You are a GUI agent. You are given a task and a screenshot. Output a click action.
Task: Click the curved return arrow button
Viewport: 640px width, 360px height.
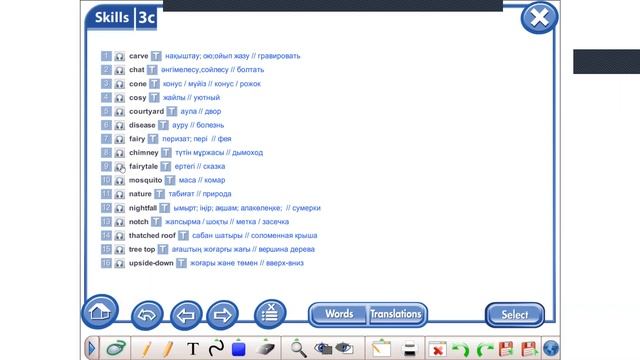pos(147,315)
